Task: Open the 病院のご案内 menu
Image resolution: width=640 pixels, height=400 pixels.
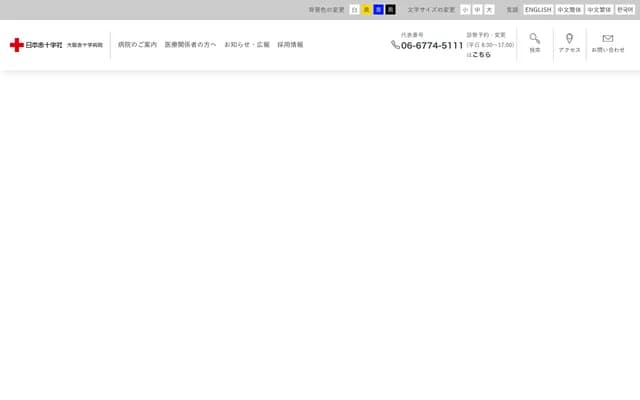Action: [x=138, y=45]
